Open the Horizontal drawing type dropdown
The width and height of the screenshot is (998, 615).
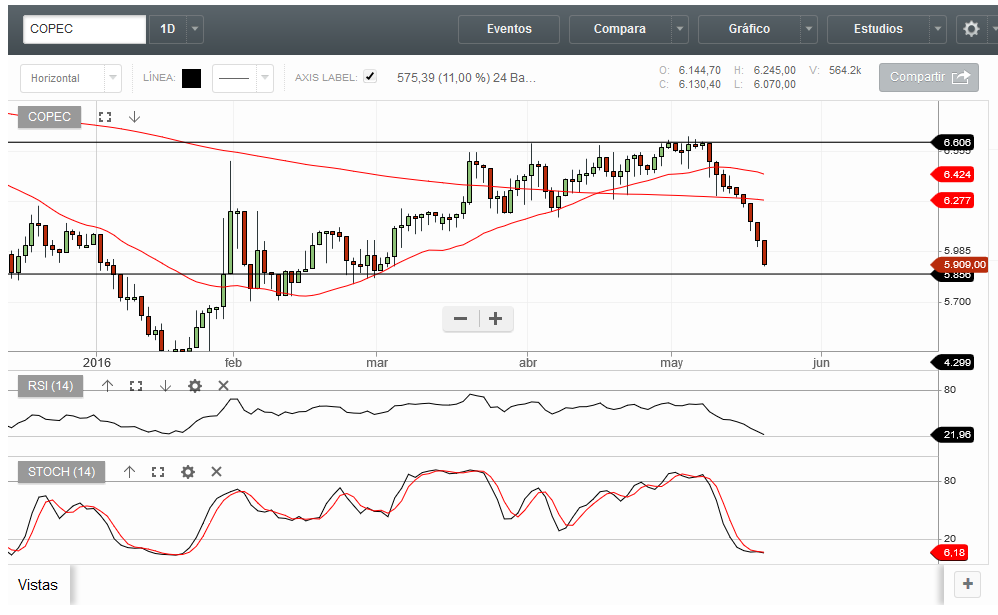[113, 77]
